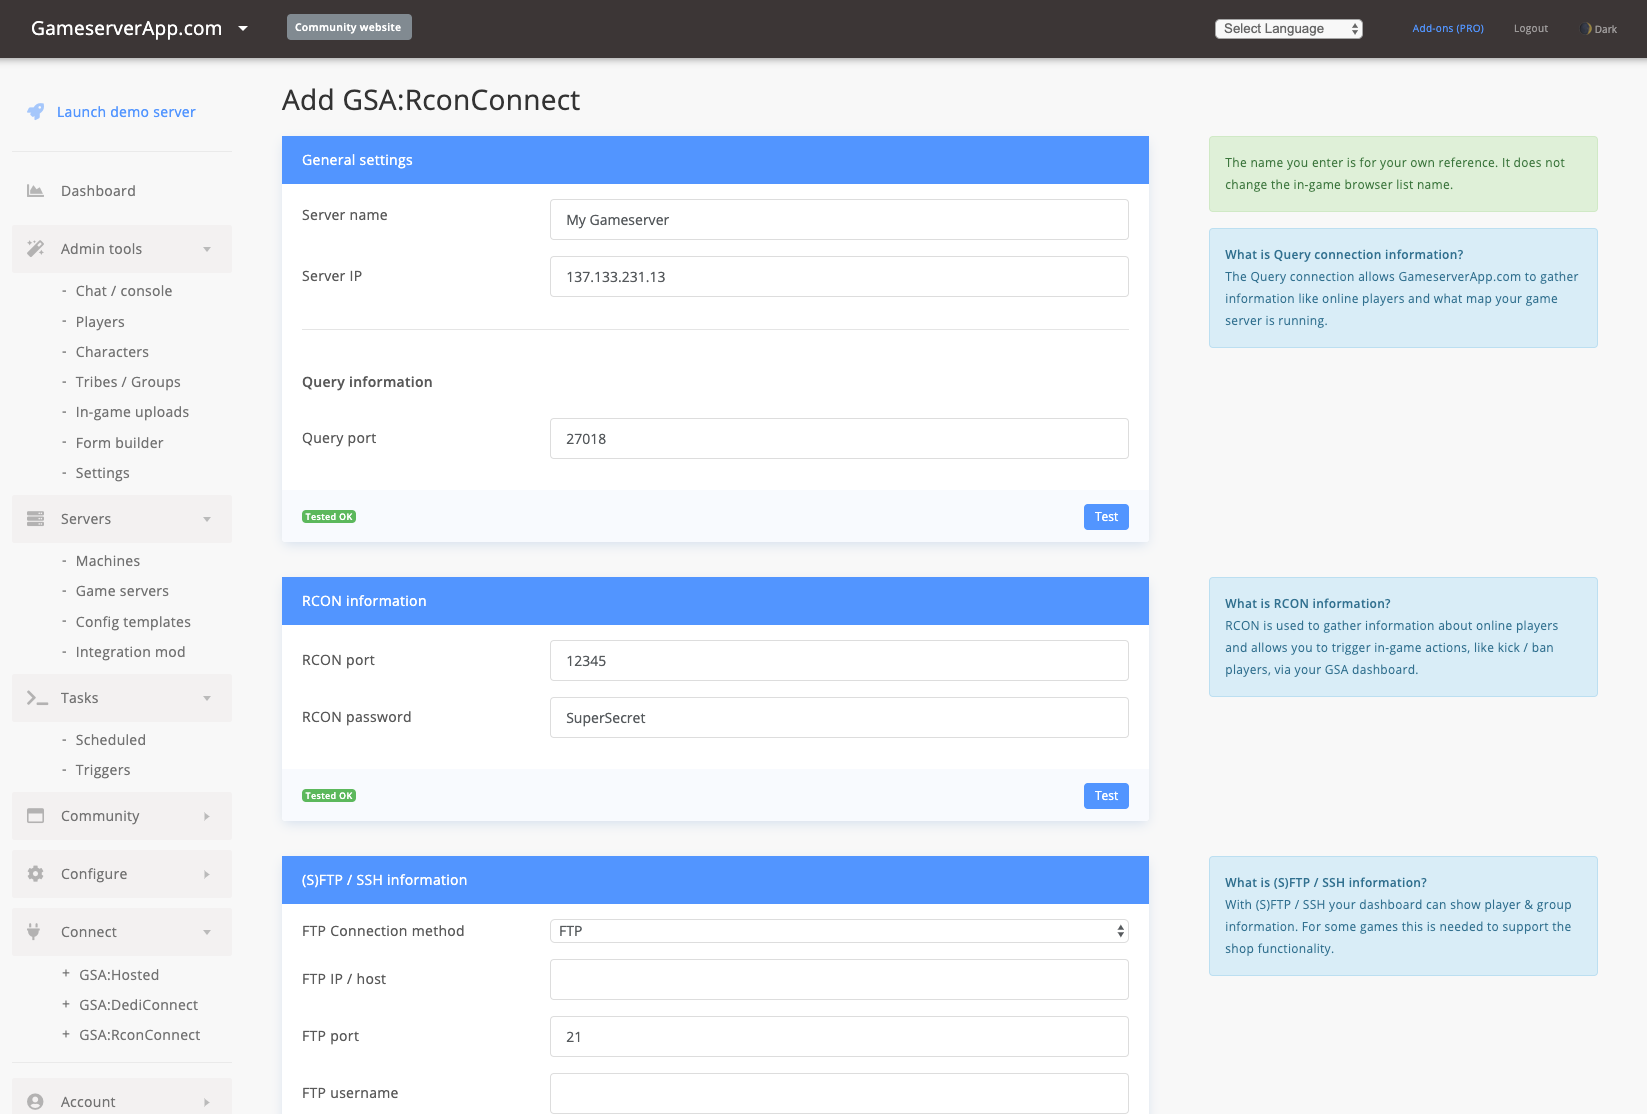
Task: Click the Server IP input field
Action: 839,277
